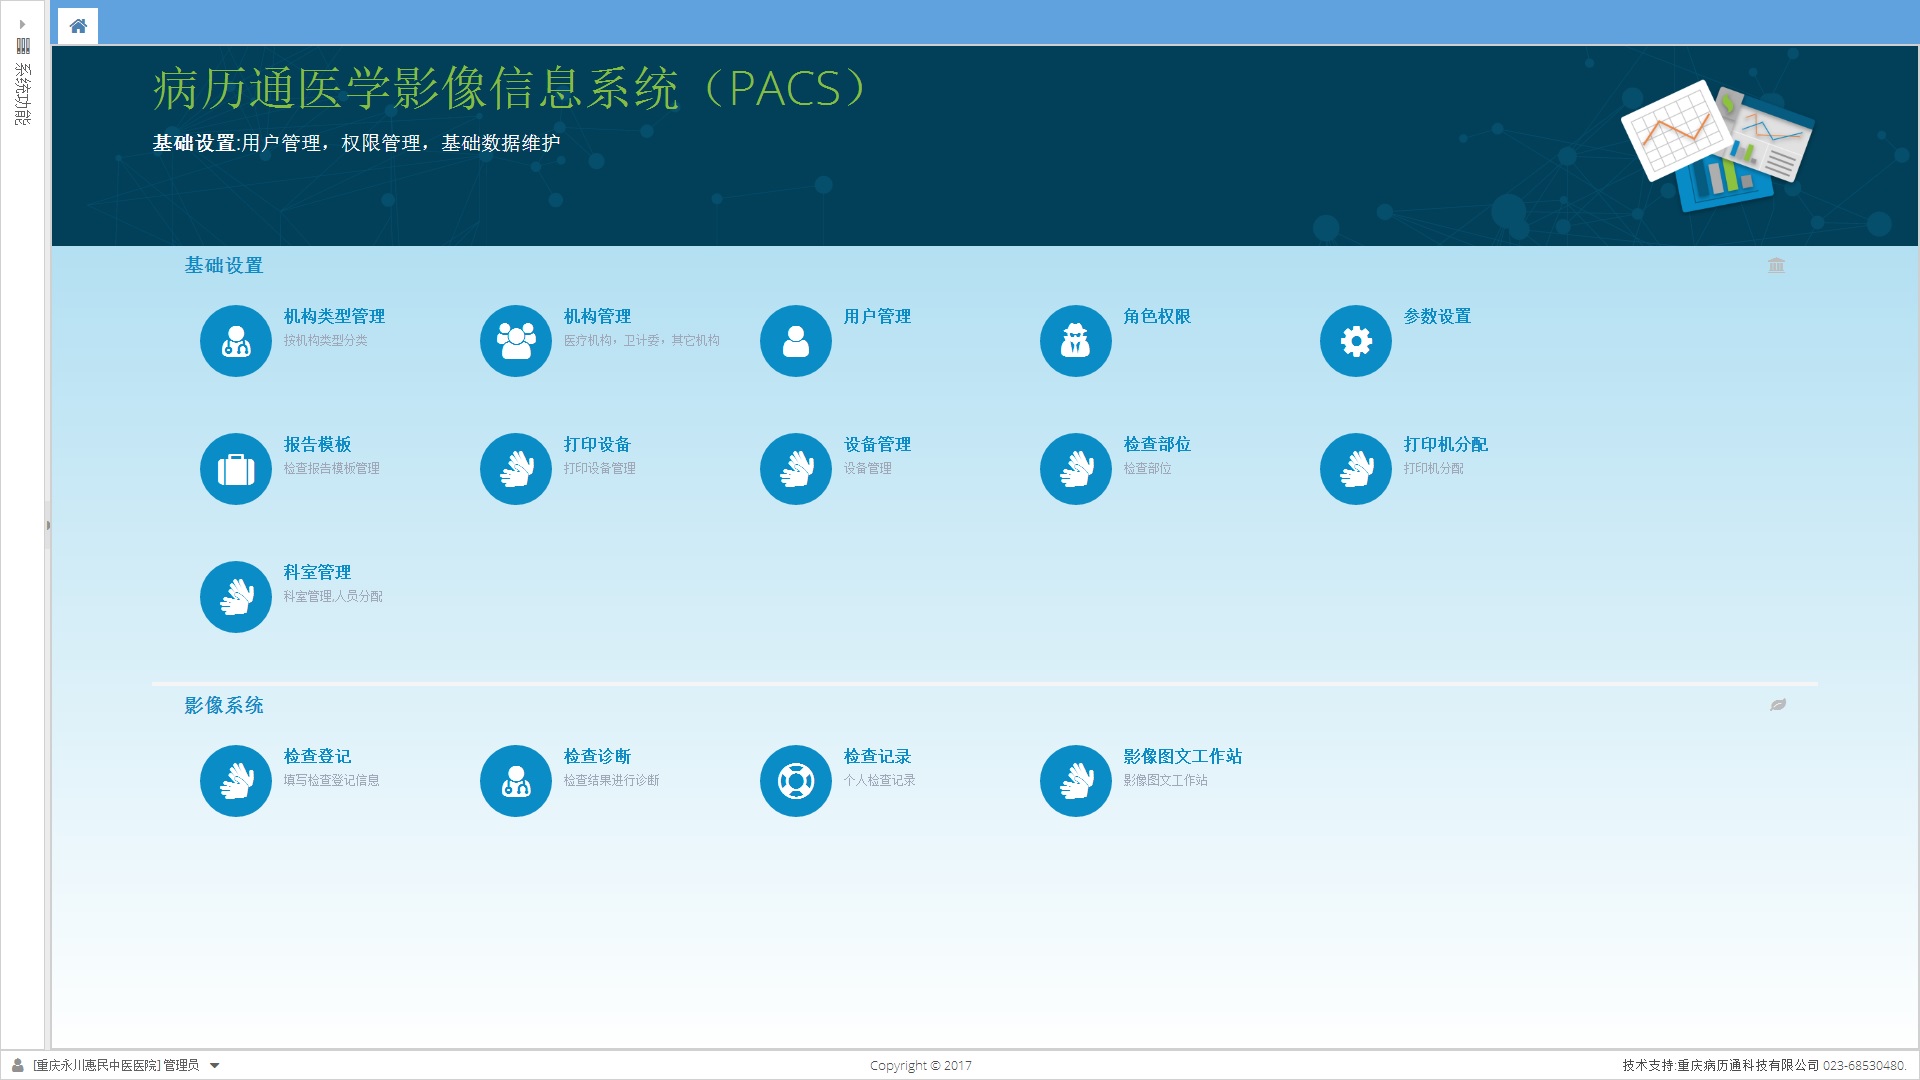1920x1080 pixels.
Task: Open the 设备管理 title text
Action: click(x=877, y=444)
